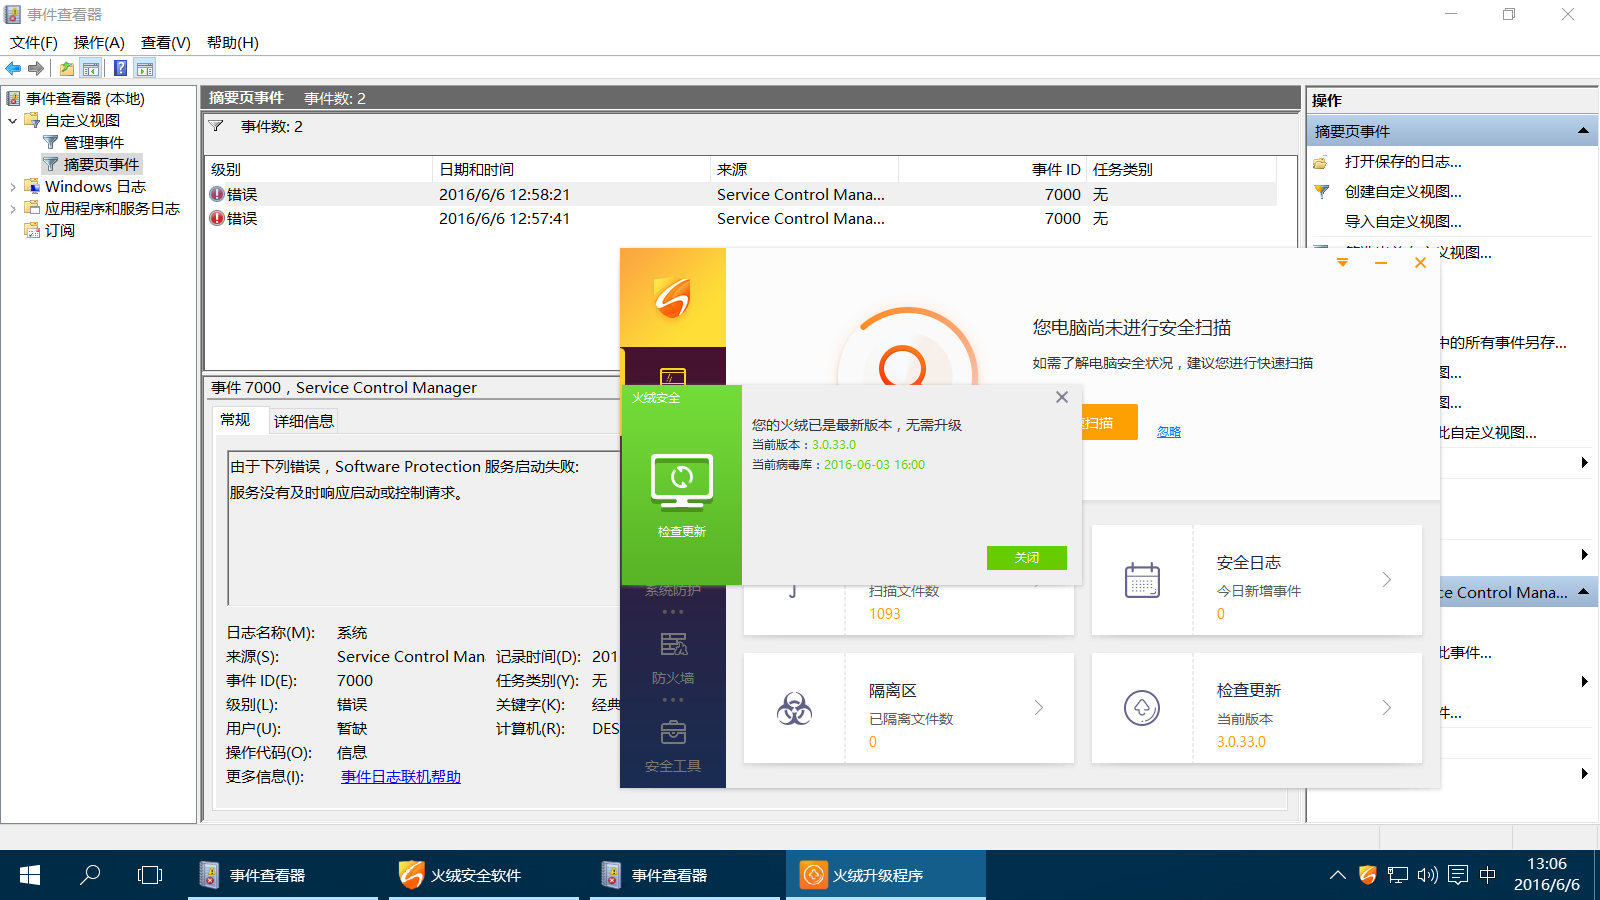The height and width of the screenshot is (900, 1600).
Task: Close the update dialog with gray X
Action: click(1062, 397)
